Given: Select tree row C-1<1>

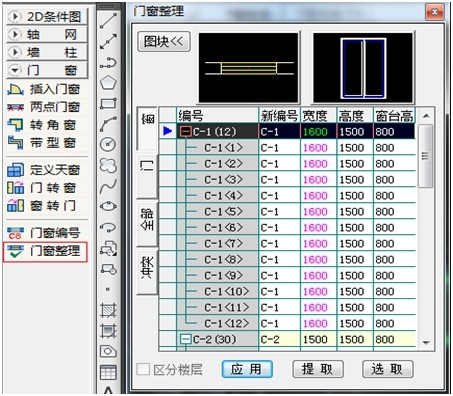Looking at the screenshot, I should point(224,148).
